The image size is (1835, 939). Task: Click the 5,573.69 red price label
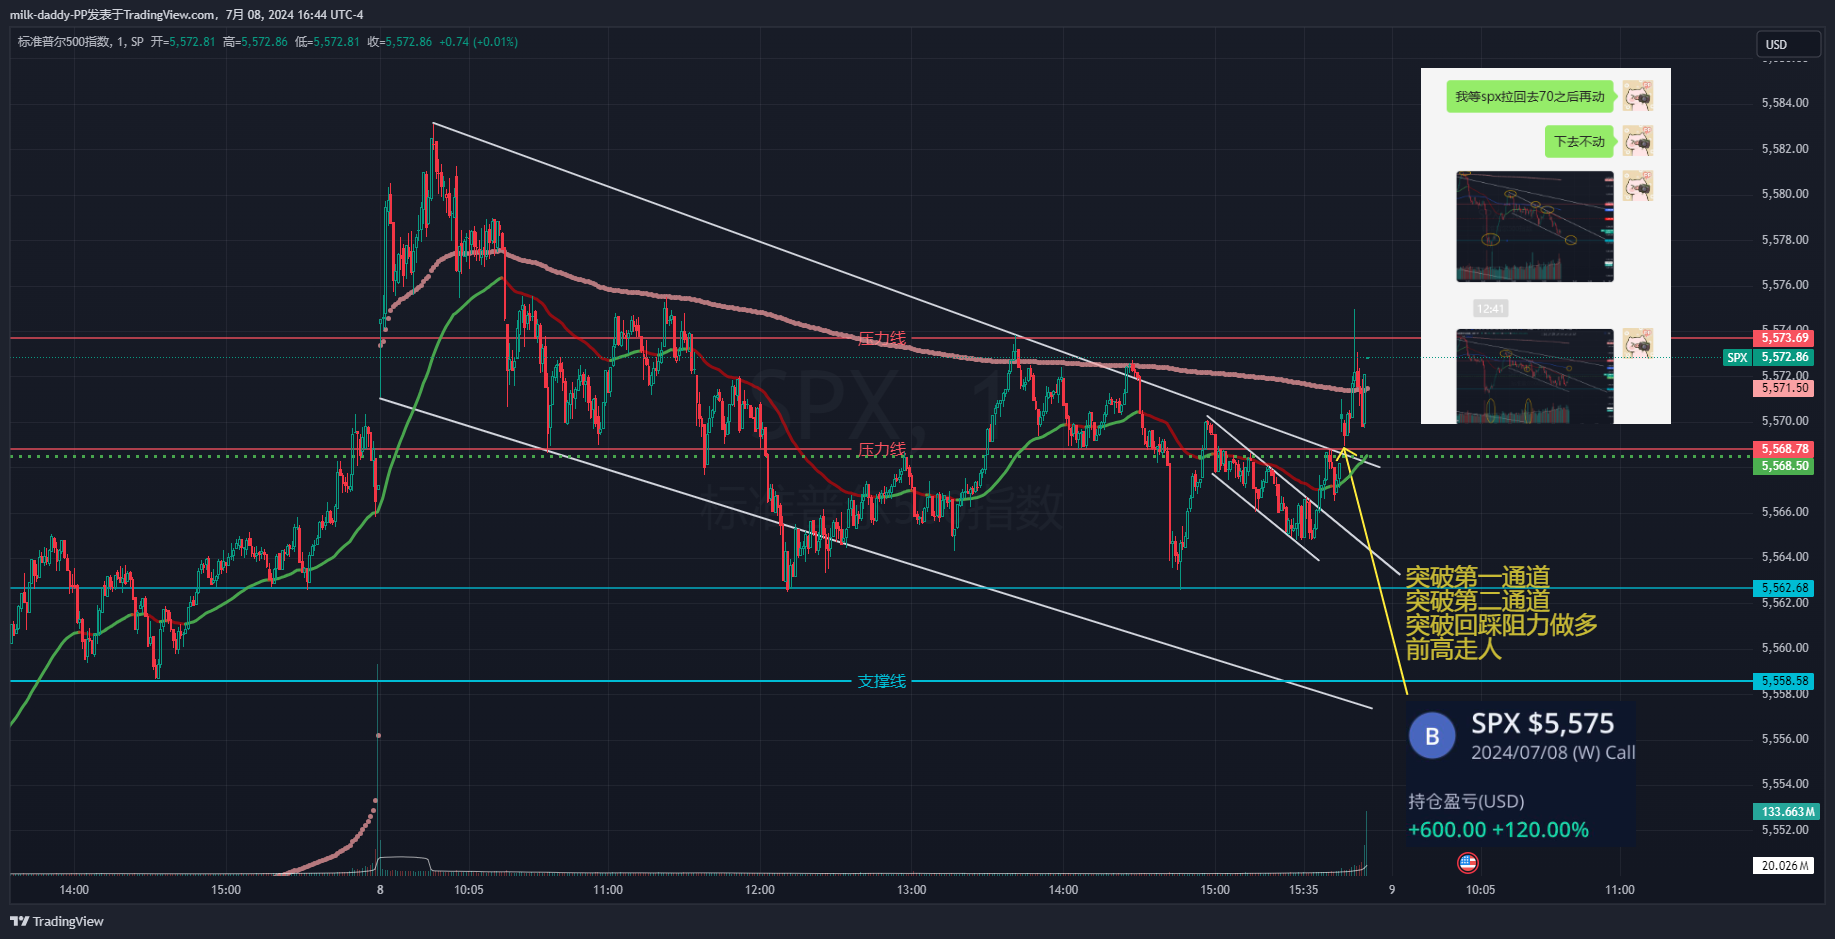(x=1784, y=338)
